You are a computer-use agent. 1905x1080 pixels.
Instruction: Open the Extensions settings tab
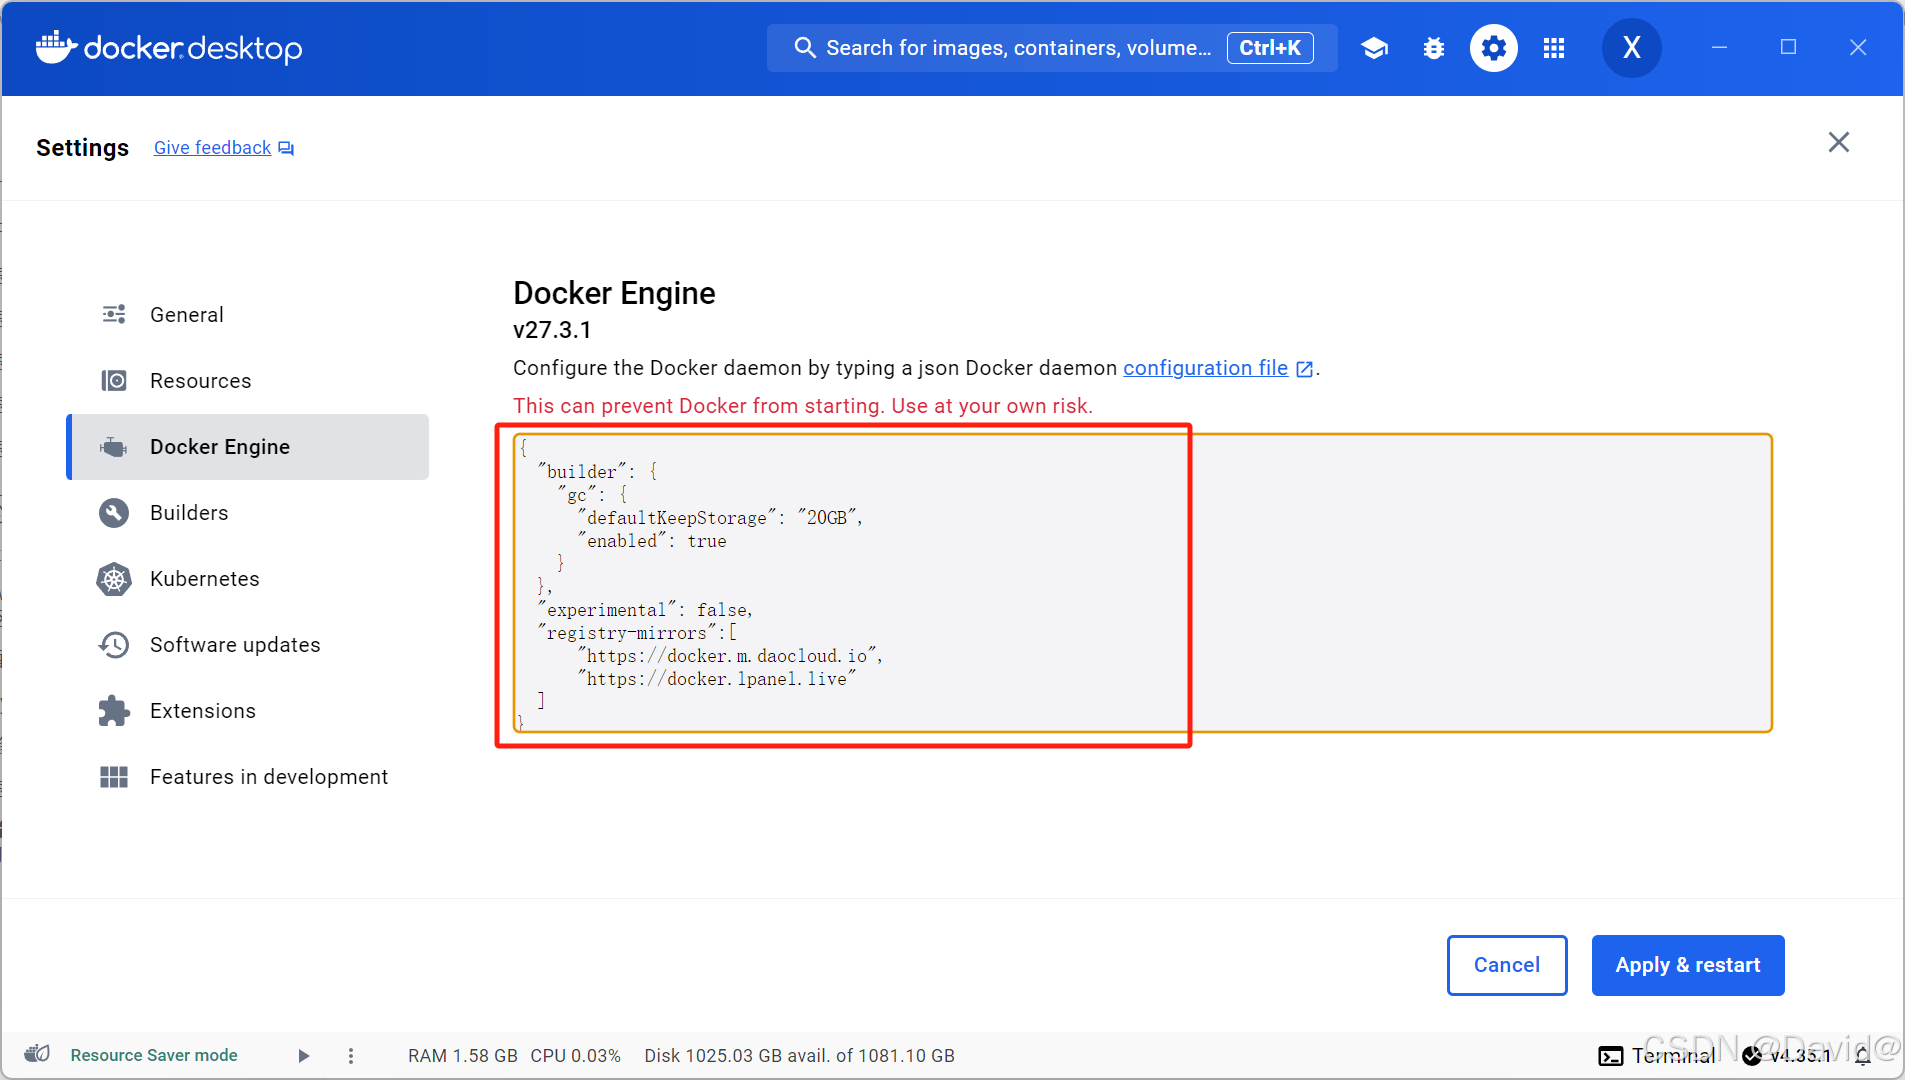coord(249,711)
